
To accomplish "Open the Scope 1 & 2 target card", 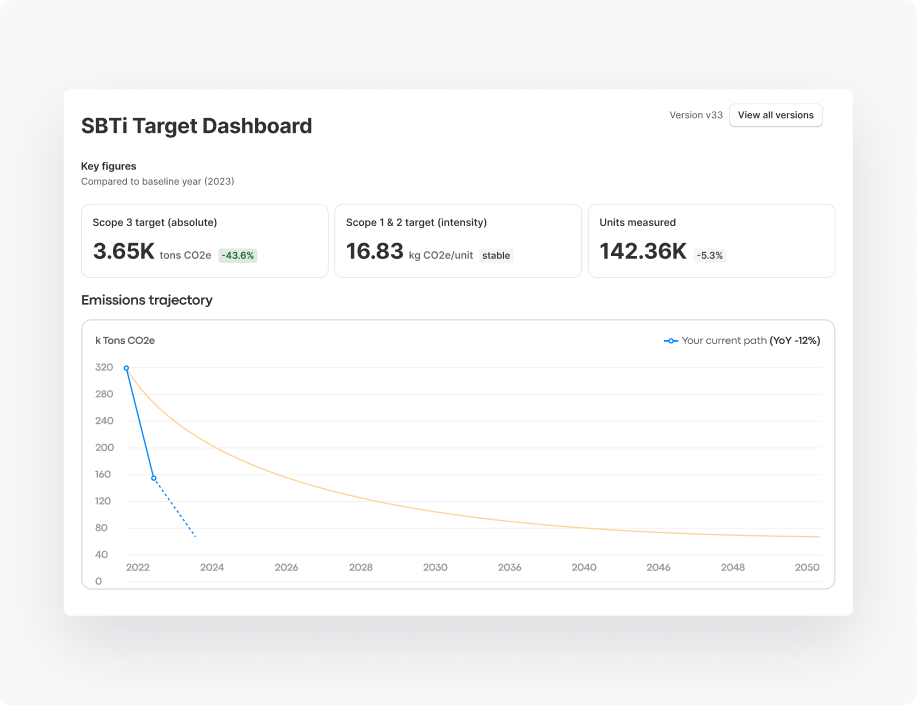I will click(457, 241).
